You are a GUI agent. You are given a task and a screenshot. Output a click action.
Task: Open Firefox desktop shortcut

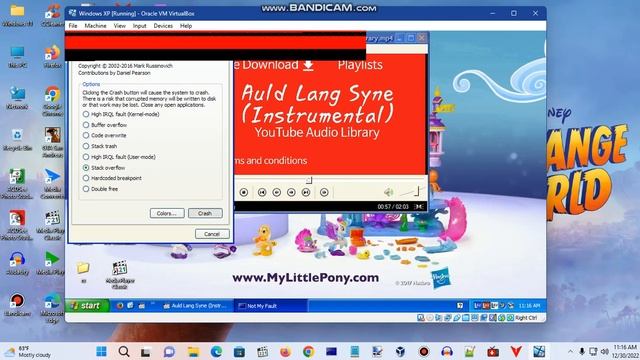53,57
